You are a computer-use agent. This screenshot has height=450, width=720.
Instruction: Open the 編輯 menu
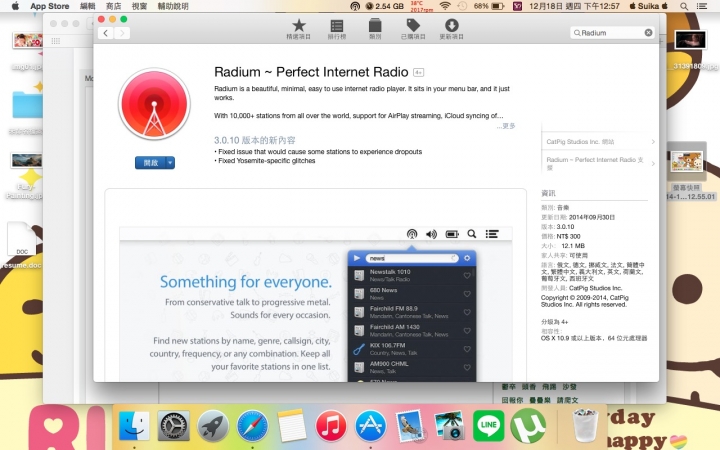87,6
